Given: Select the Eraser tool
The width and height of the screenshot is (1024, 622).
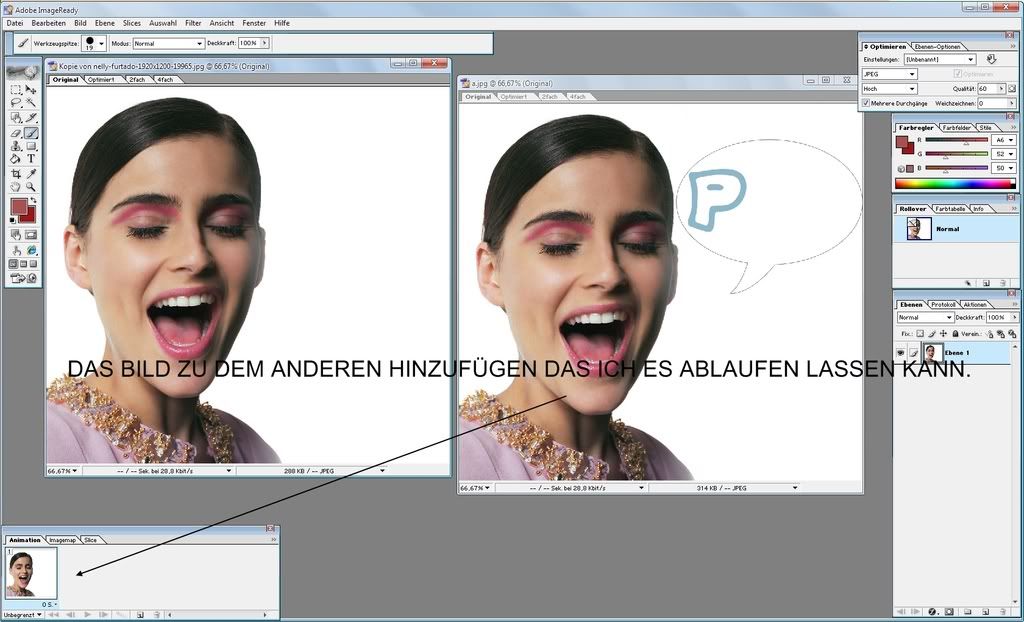Looking at the screenshot, I should point(16,132).
